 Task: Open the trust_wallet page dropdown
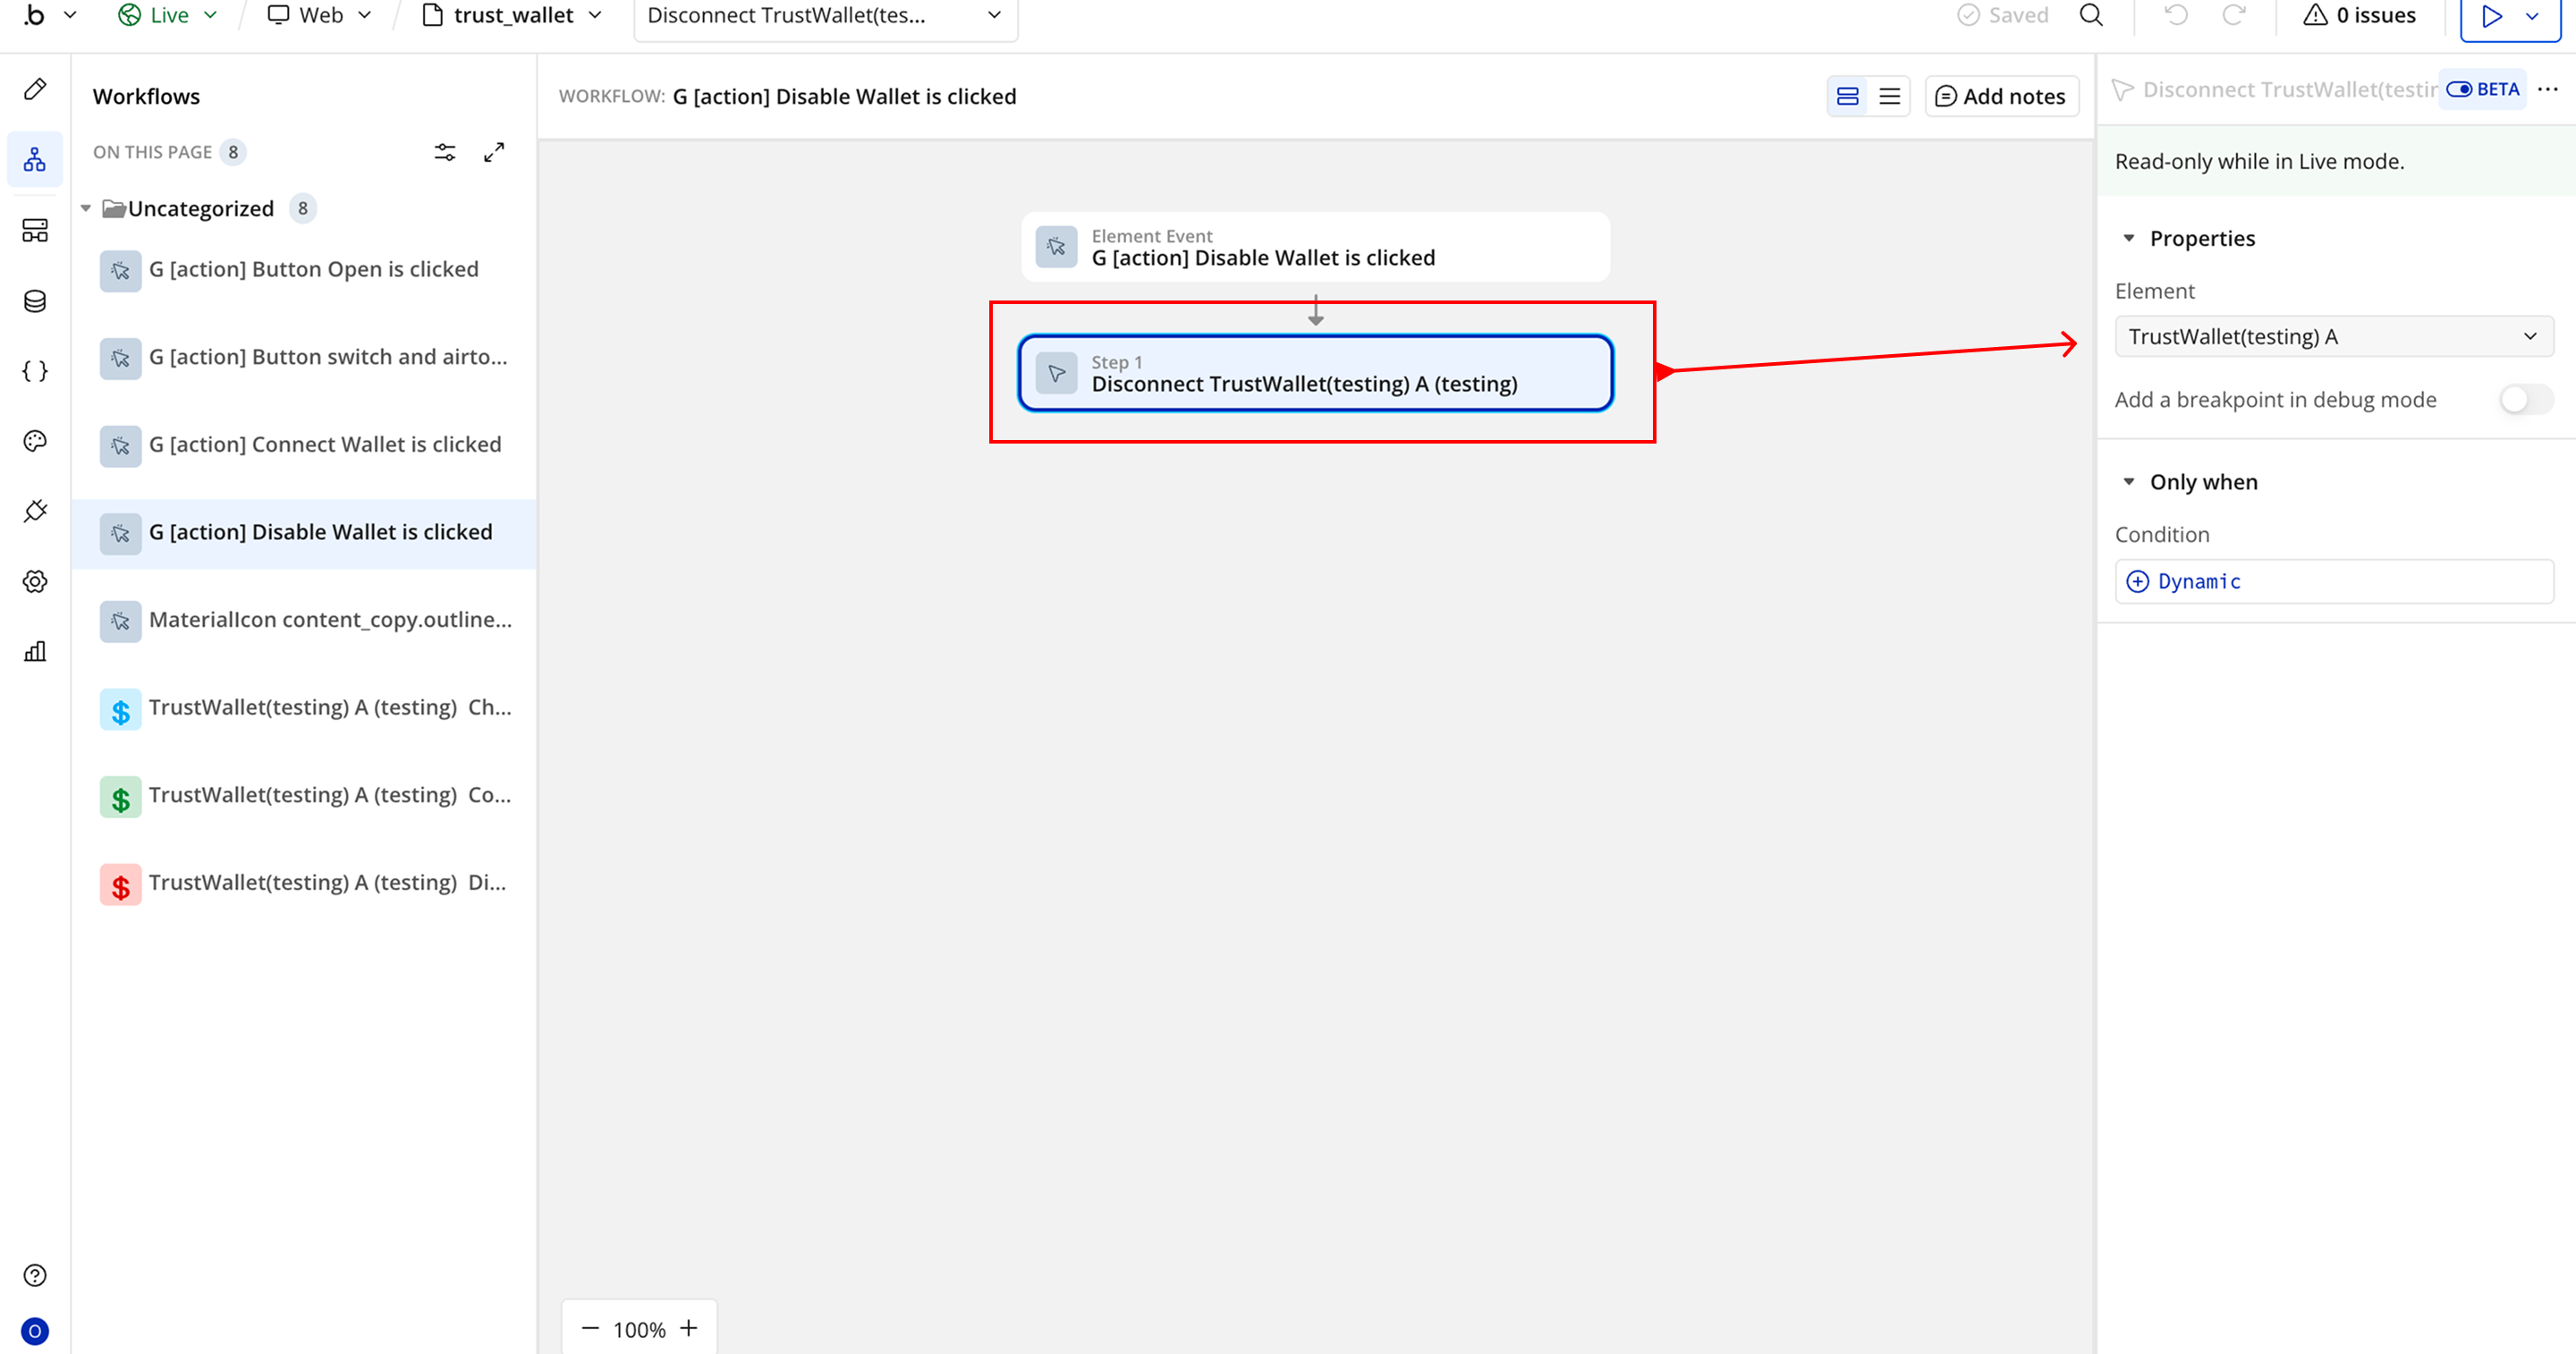coord(513,15)
